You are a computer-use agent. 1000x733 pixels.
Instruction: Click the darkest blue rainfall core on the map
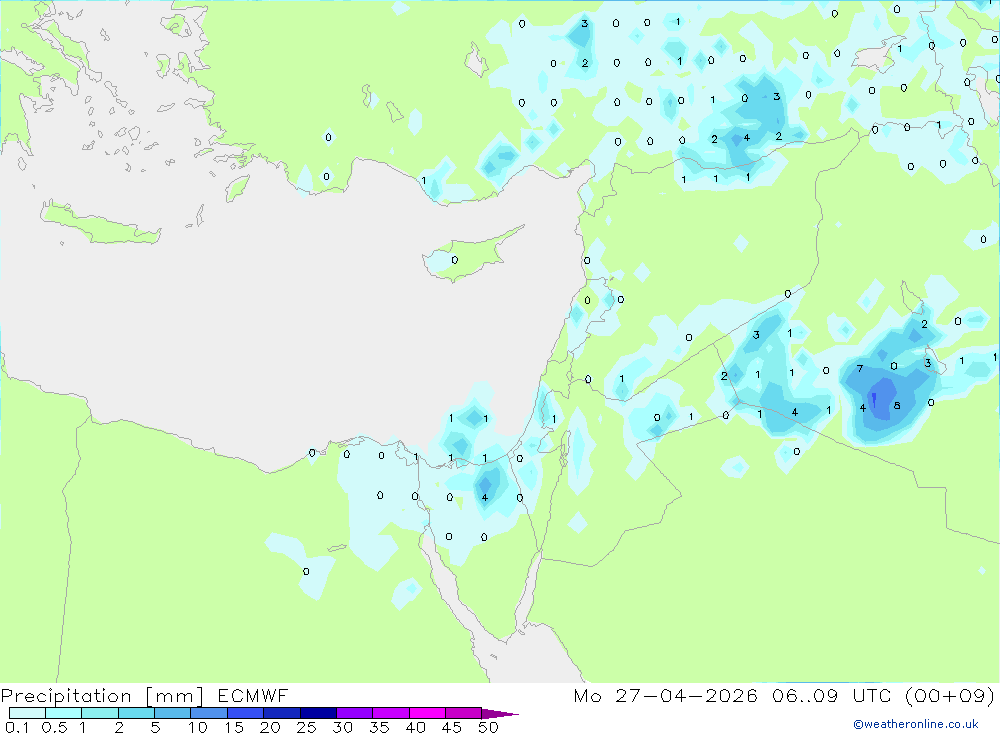click(874, 399)
